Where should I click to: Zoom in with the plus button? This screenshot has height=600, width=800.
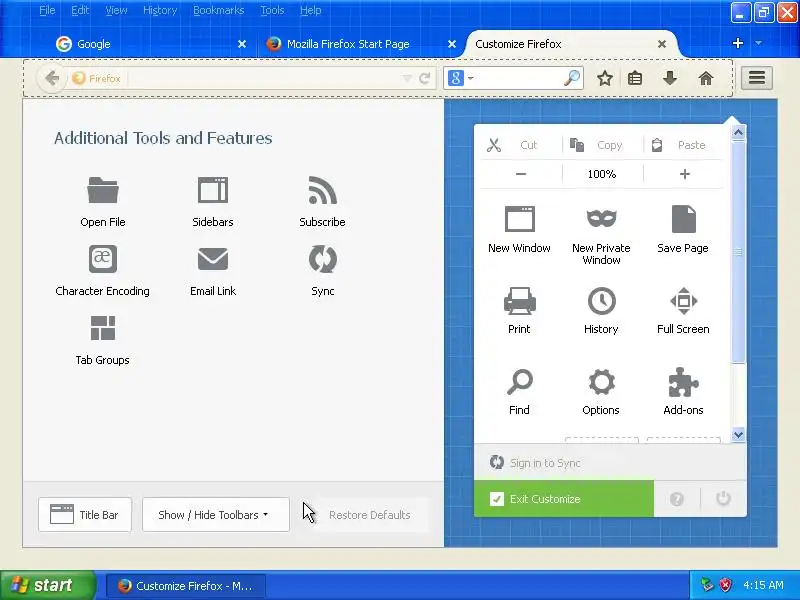tap(685, 174)
